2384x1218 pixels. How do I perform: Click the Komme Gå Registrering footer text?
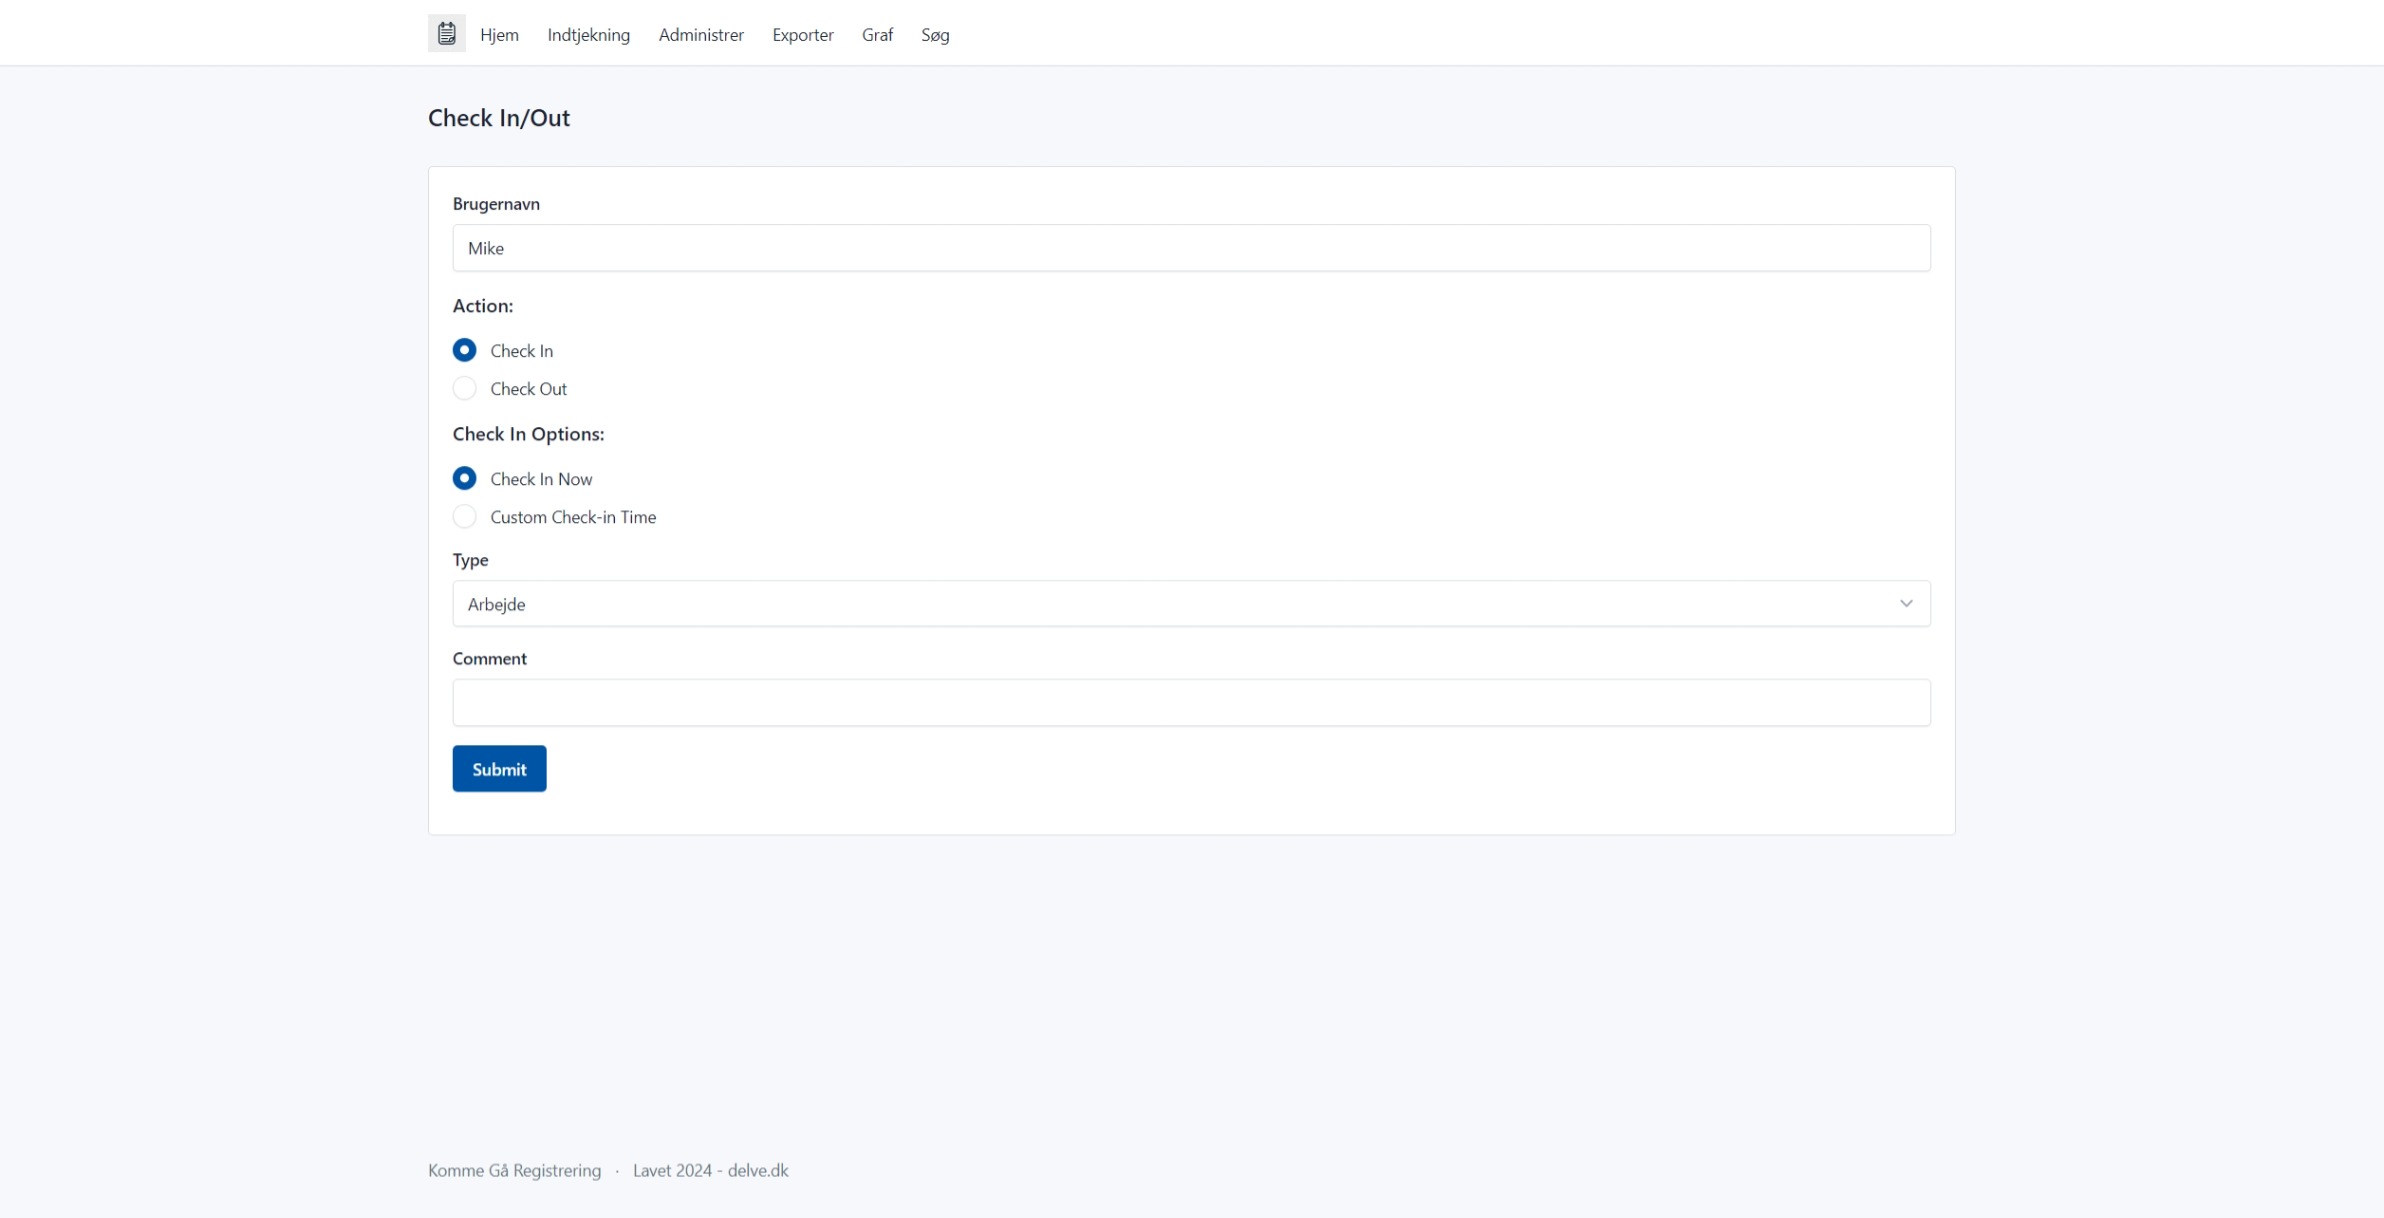point(514,1171)
